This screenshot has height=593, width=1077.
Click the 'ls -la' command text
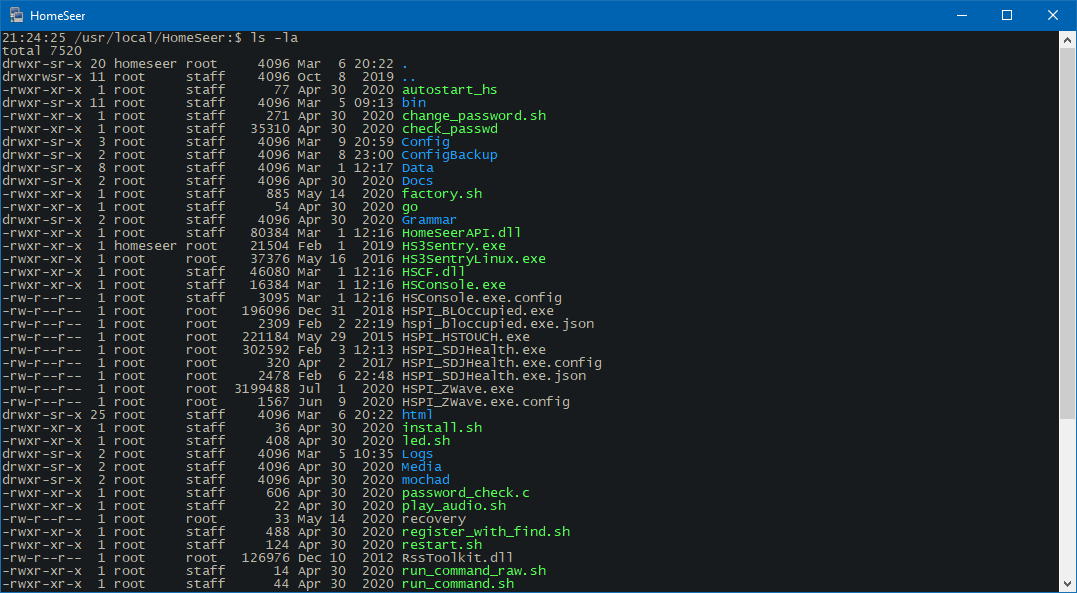[274, 37]
